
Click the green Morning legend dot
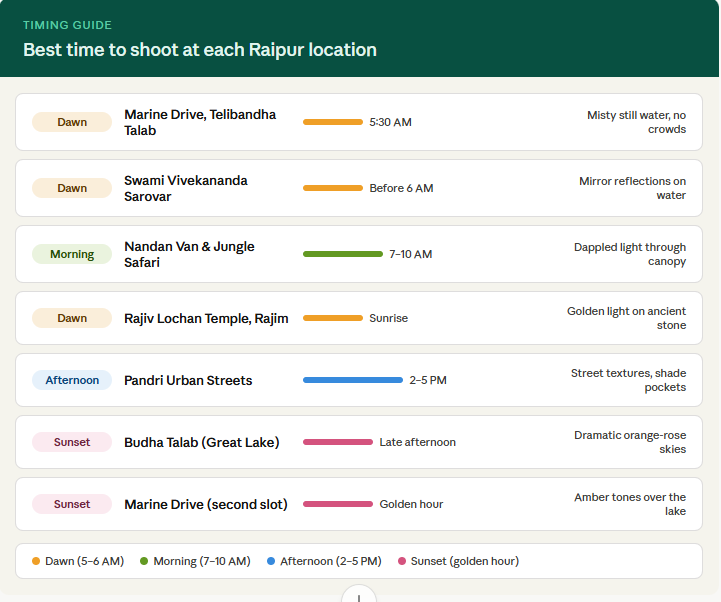point(144,561)
